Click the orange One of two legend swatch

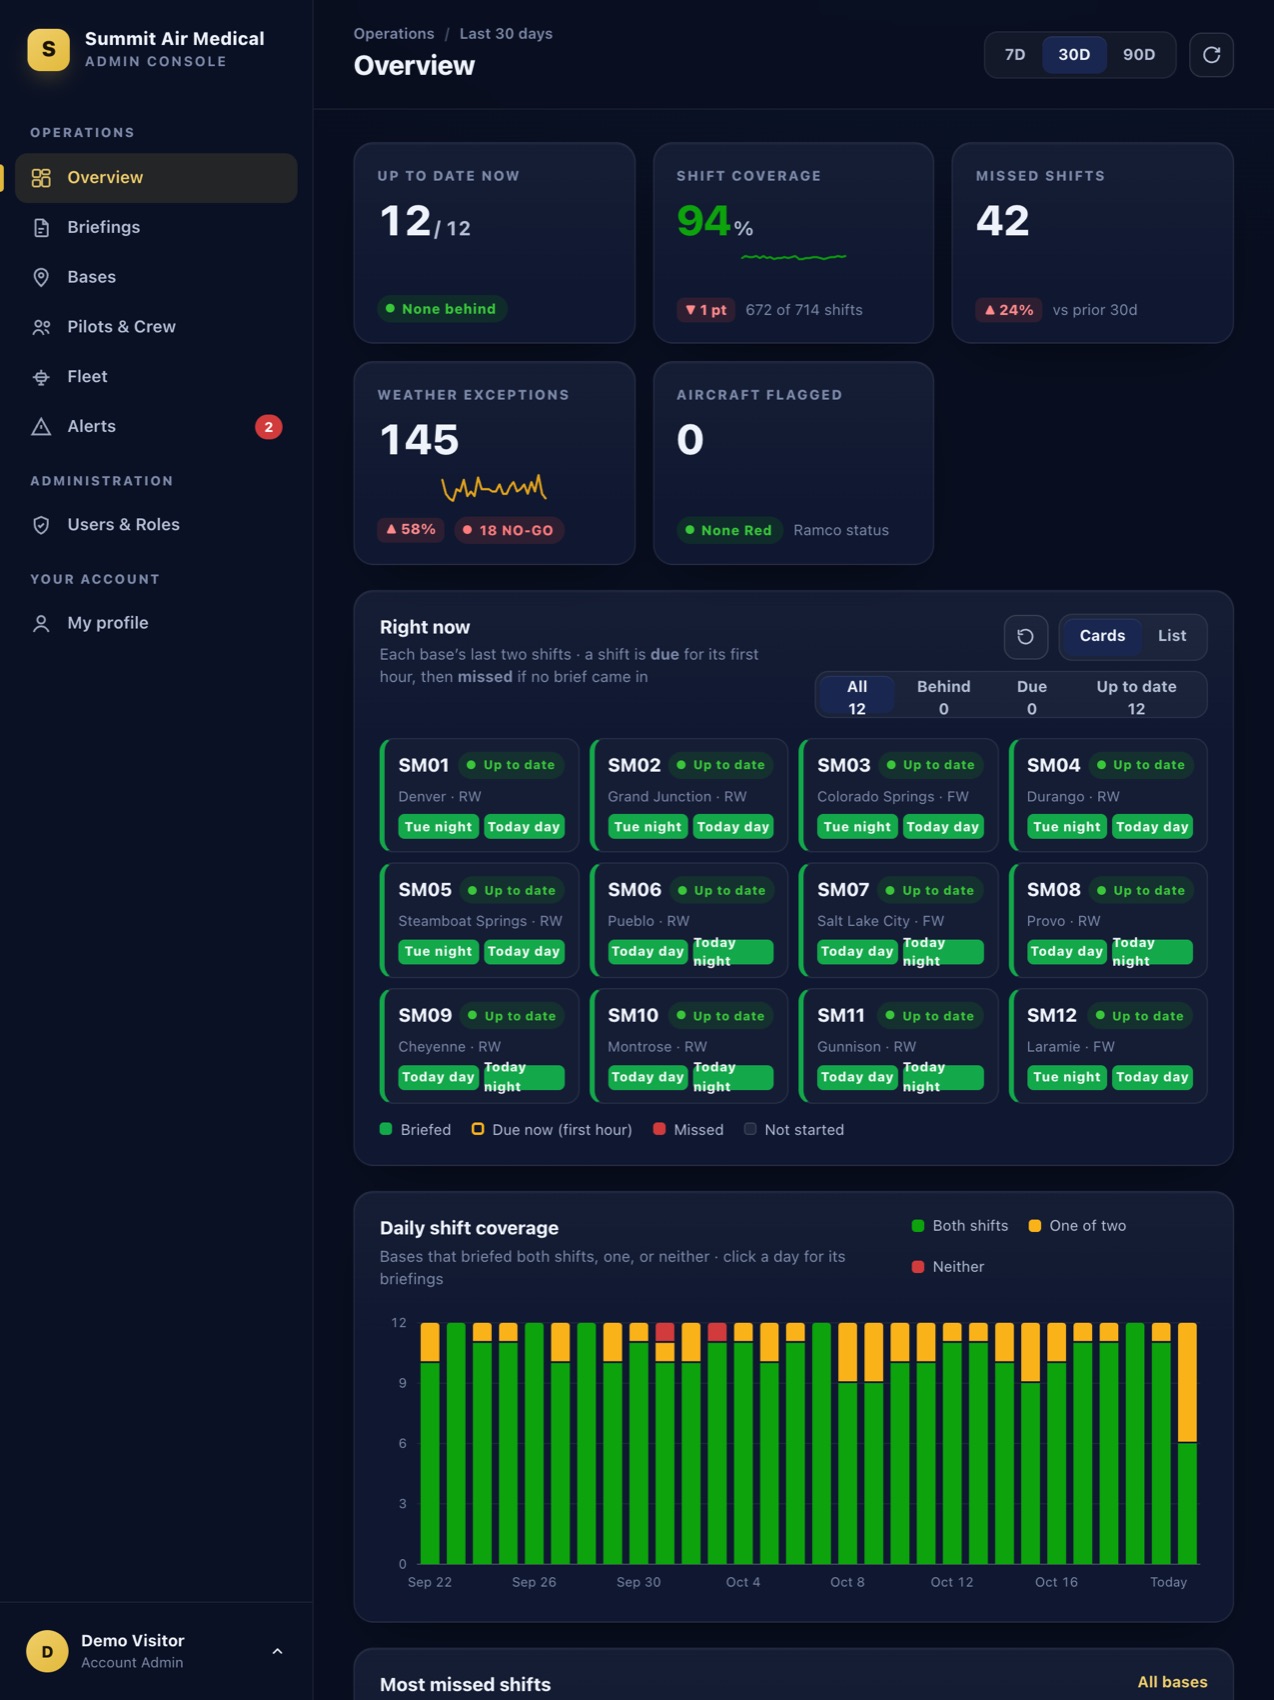pyautogui.click(x=1035, y=1226)
